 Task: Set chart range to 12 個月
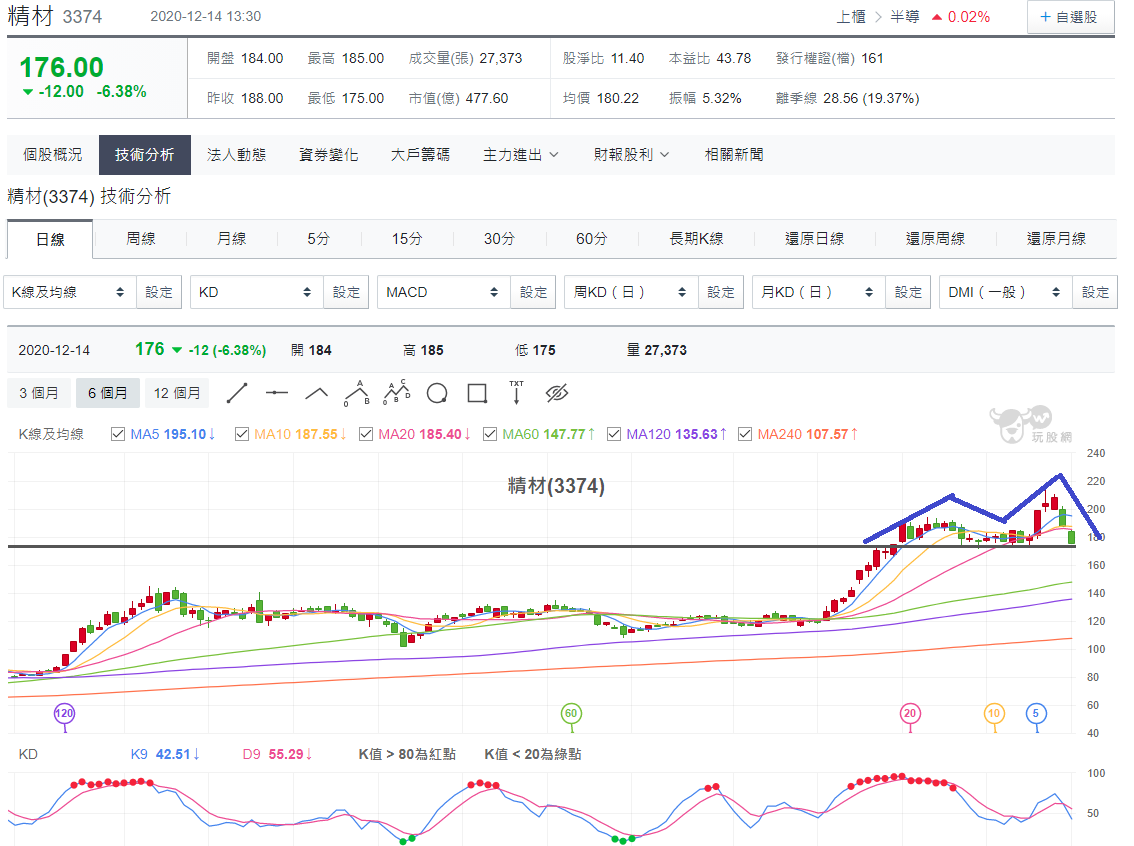coord(177,393)
